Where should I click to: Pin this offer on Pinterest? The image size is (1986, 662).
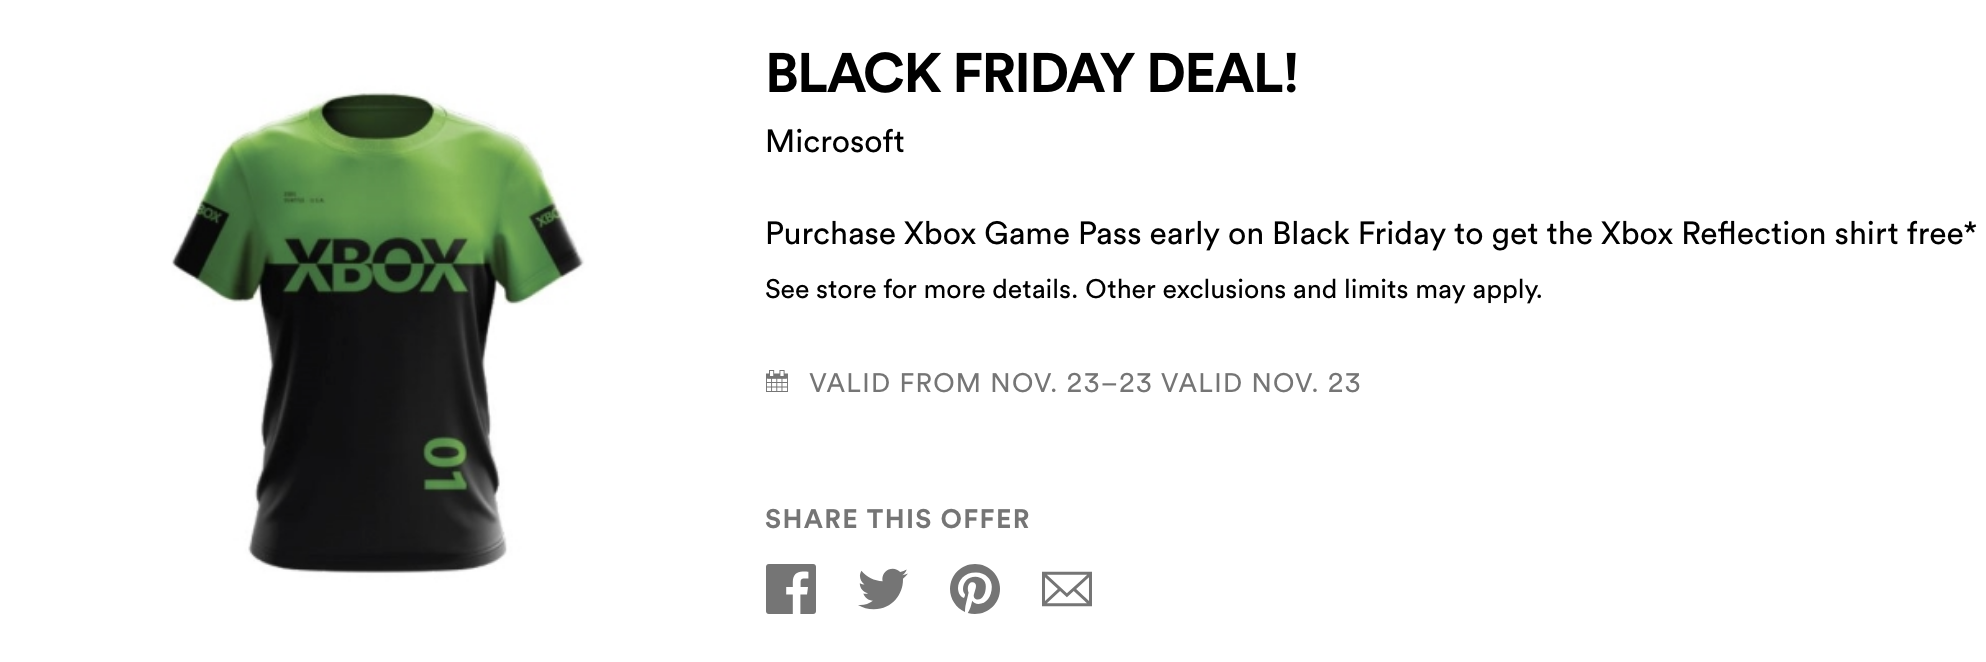point(974,589)
